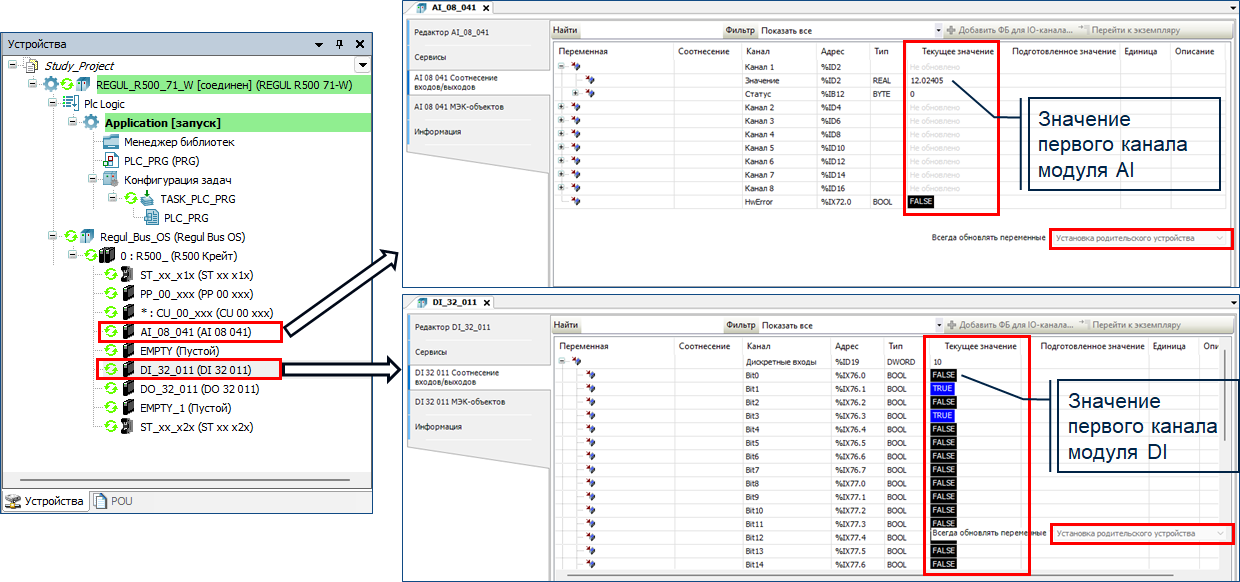Click the PLC_PRG (PRG) program icon
This screenshot has width=1240, height=582.
pyautogui.click(x=111, y=160)
